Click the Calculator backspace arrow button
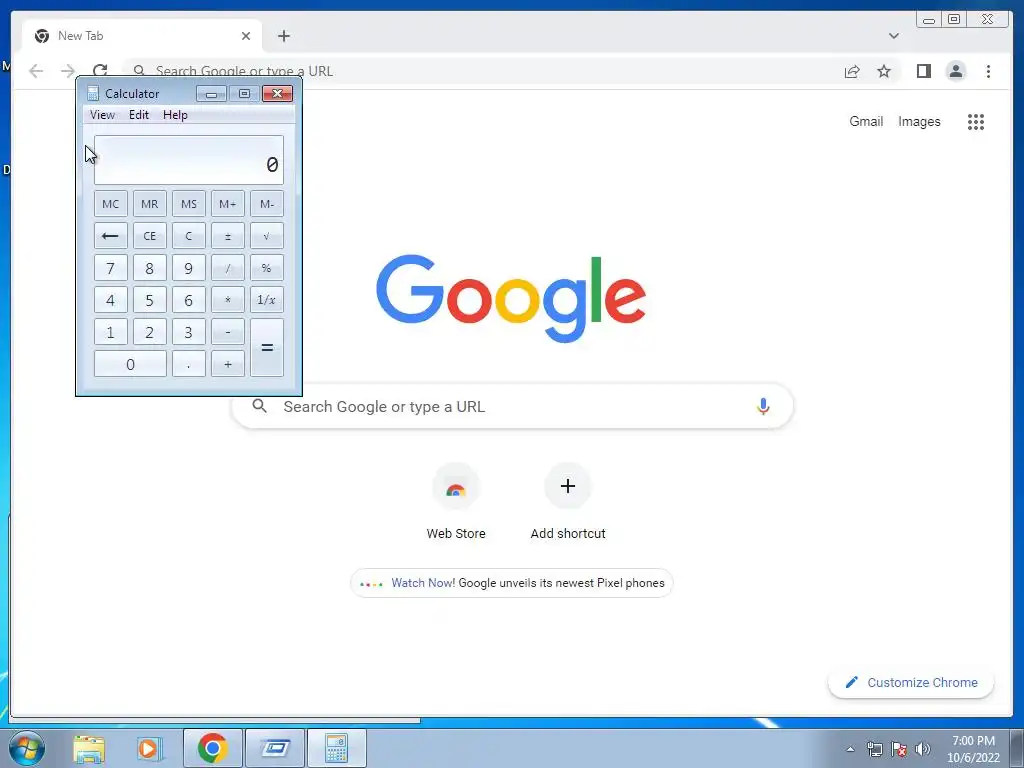 110,236
